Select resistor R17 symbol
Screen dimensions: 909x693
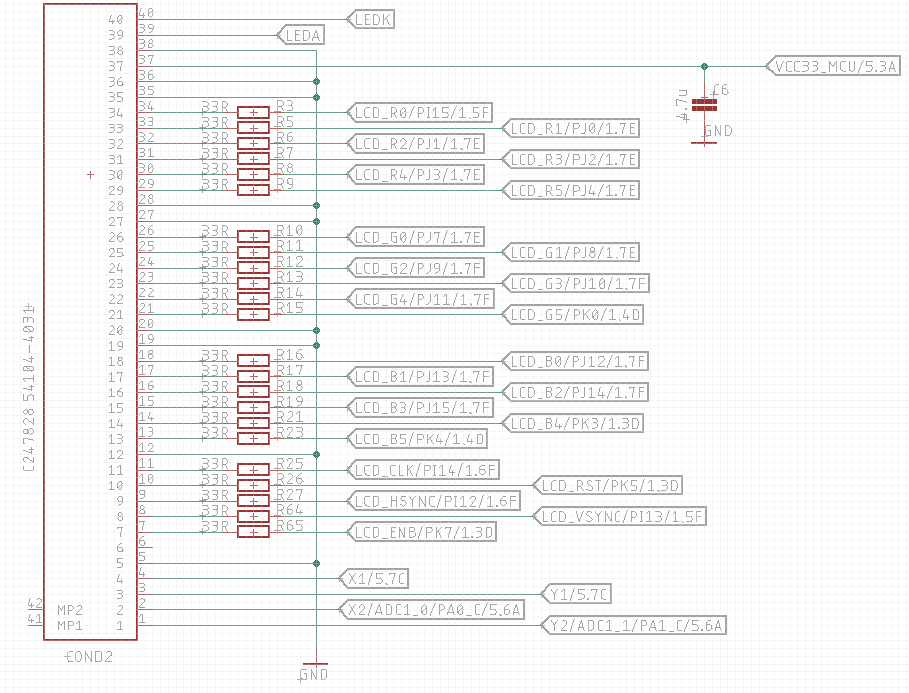[x=253, y=377]
